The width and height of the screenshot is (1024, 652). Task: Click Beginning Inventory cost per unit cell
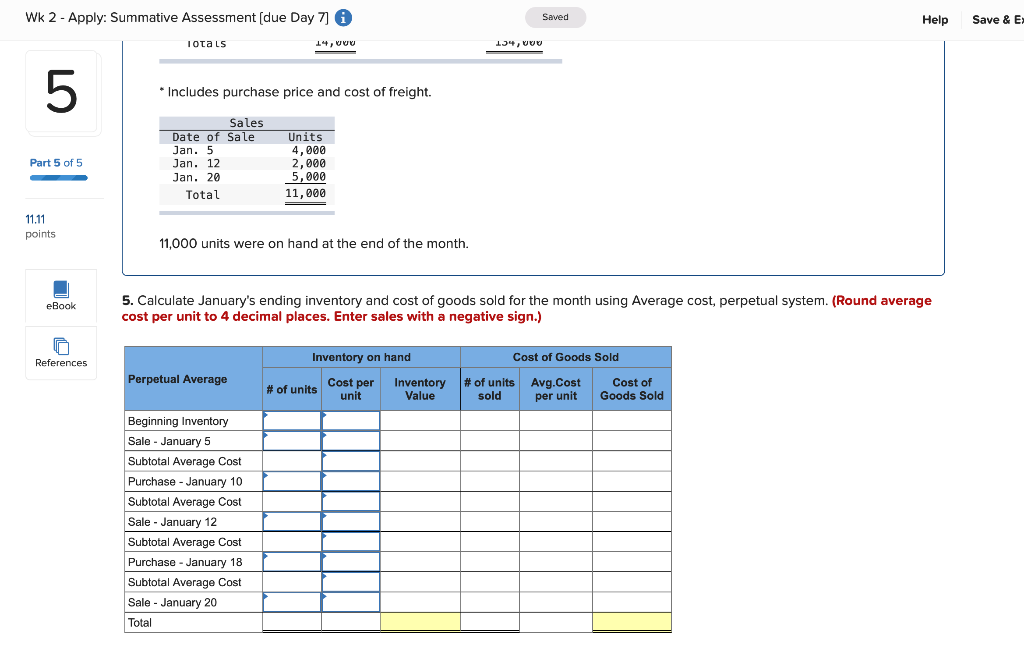[350, 420]
